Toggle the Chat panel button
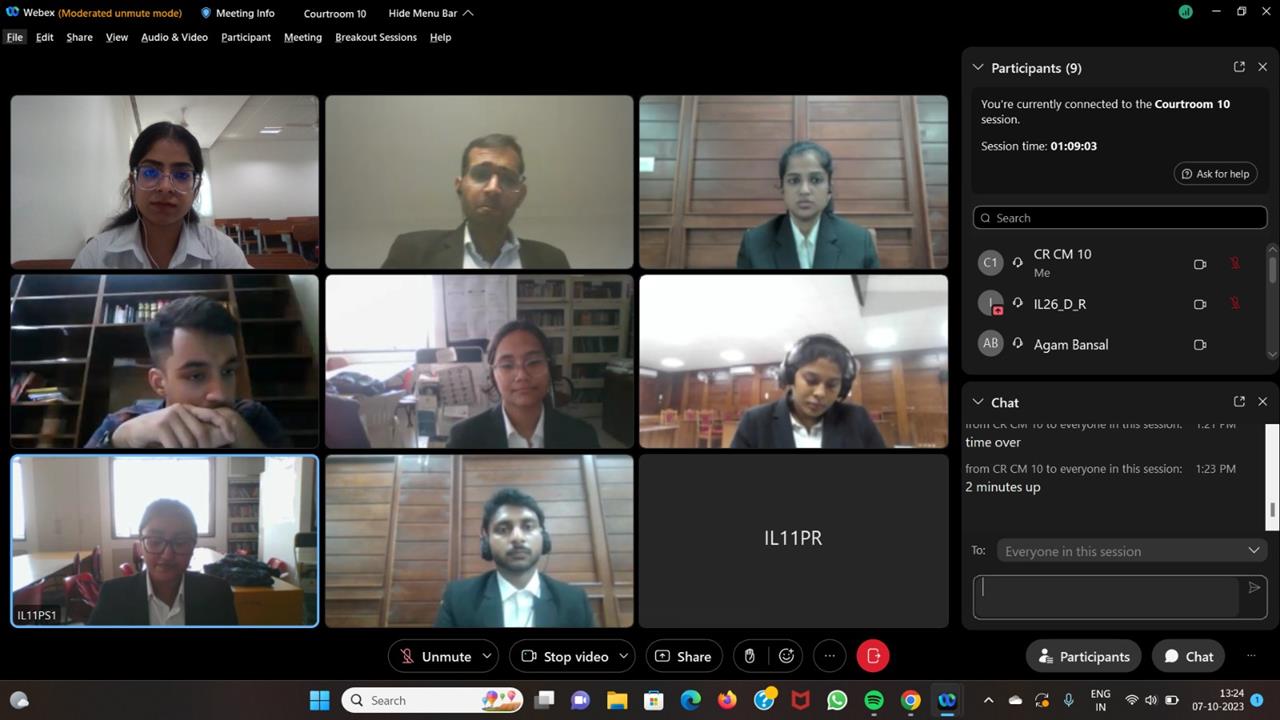Screen dimensions: 1280x720 click(x=1188, y=656)
